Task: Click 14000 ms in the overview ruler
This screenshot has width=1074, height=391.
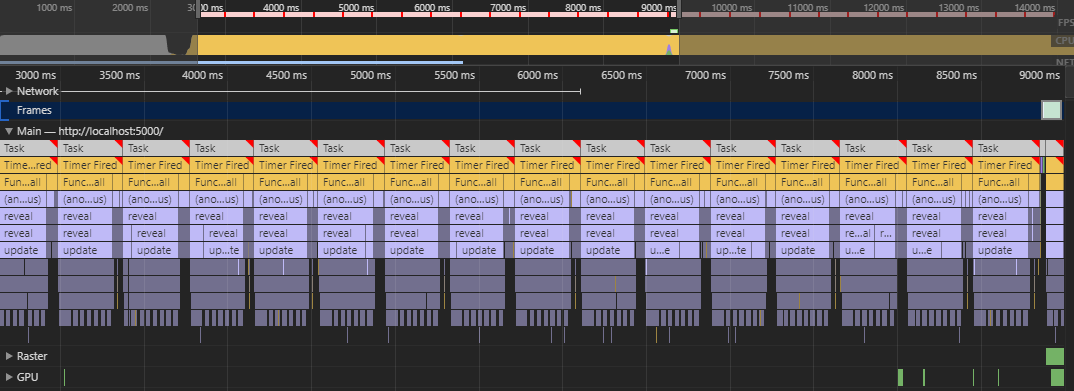Action: (x=1034, y=8)
